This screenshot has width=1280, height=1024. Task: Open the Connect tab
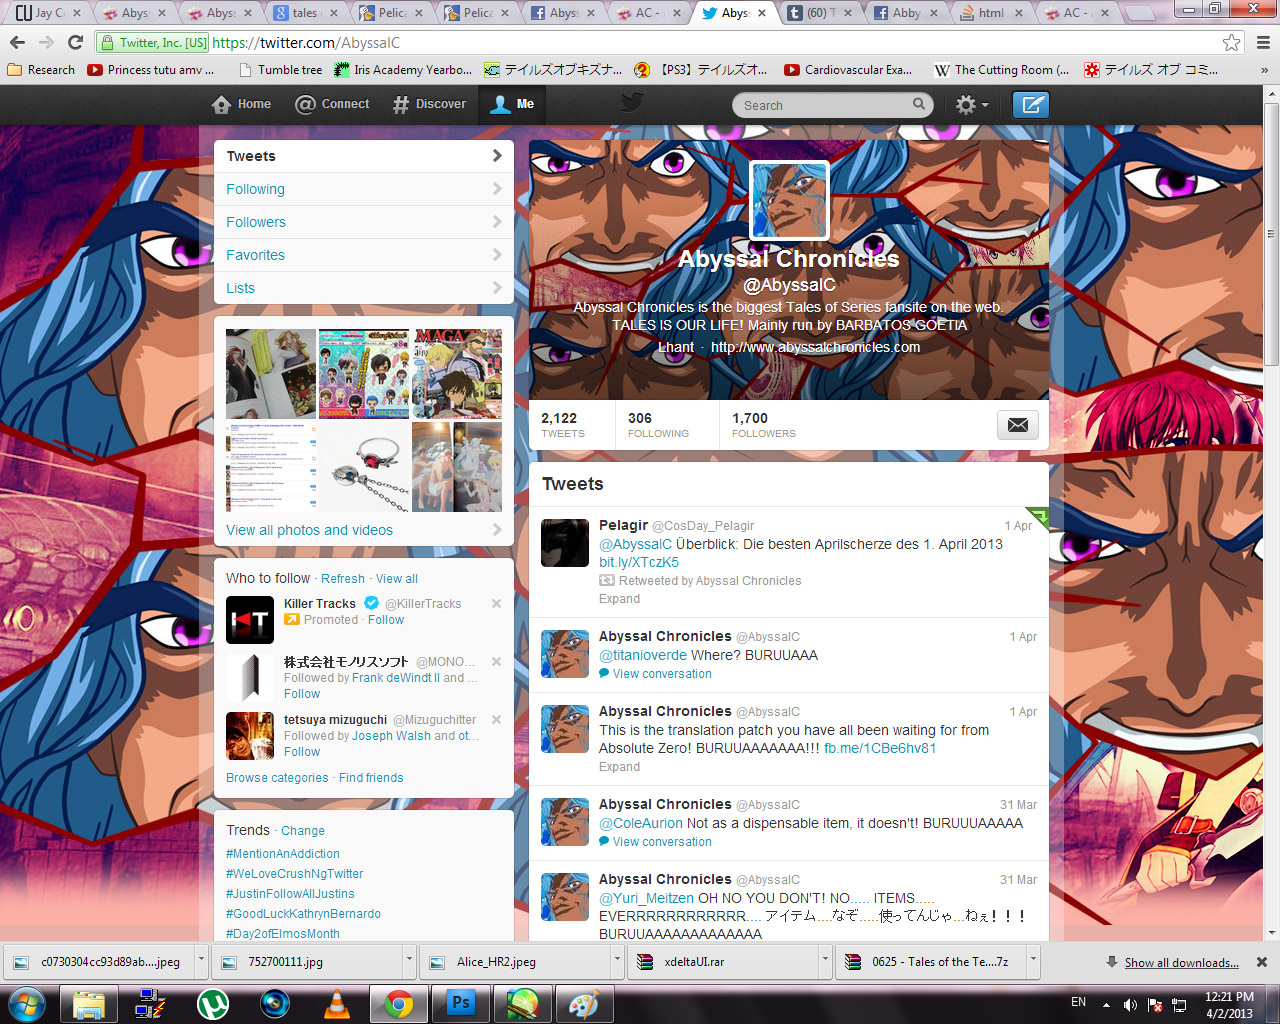pos(332,104)
